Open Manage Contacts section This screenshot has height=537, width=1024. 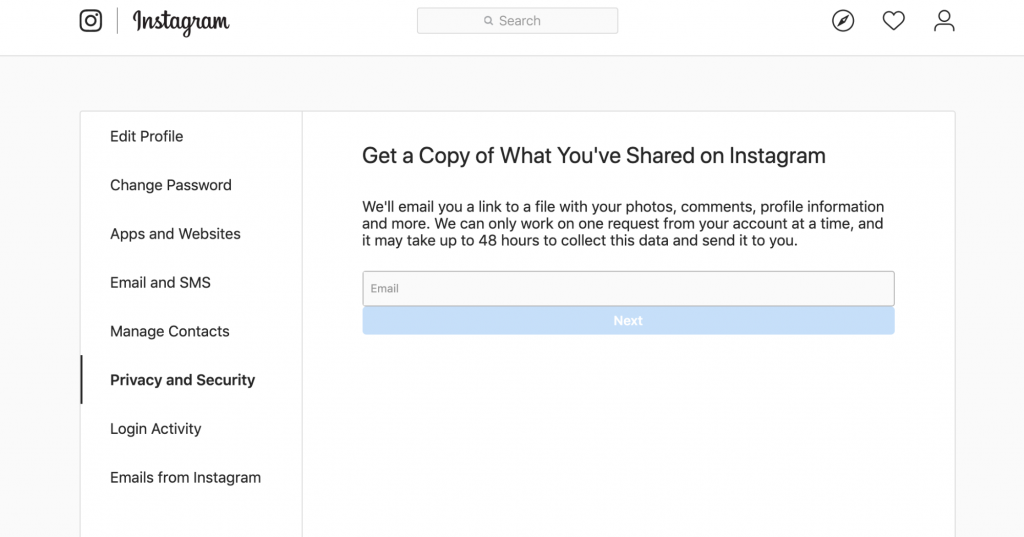(169, 331)
